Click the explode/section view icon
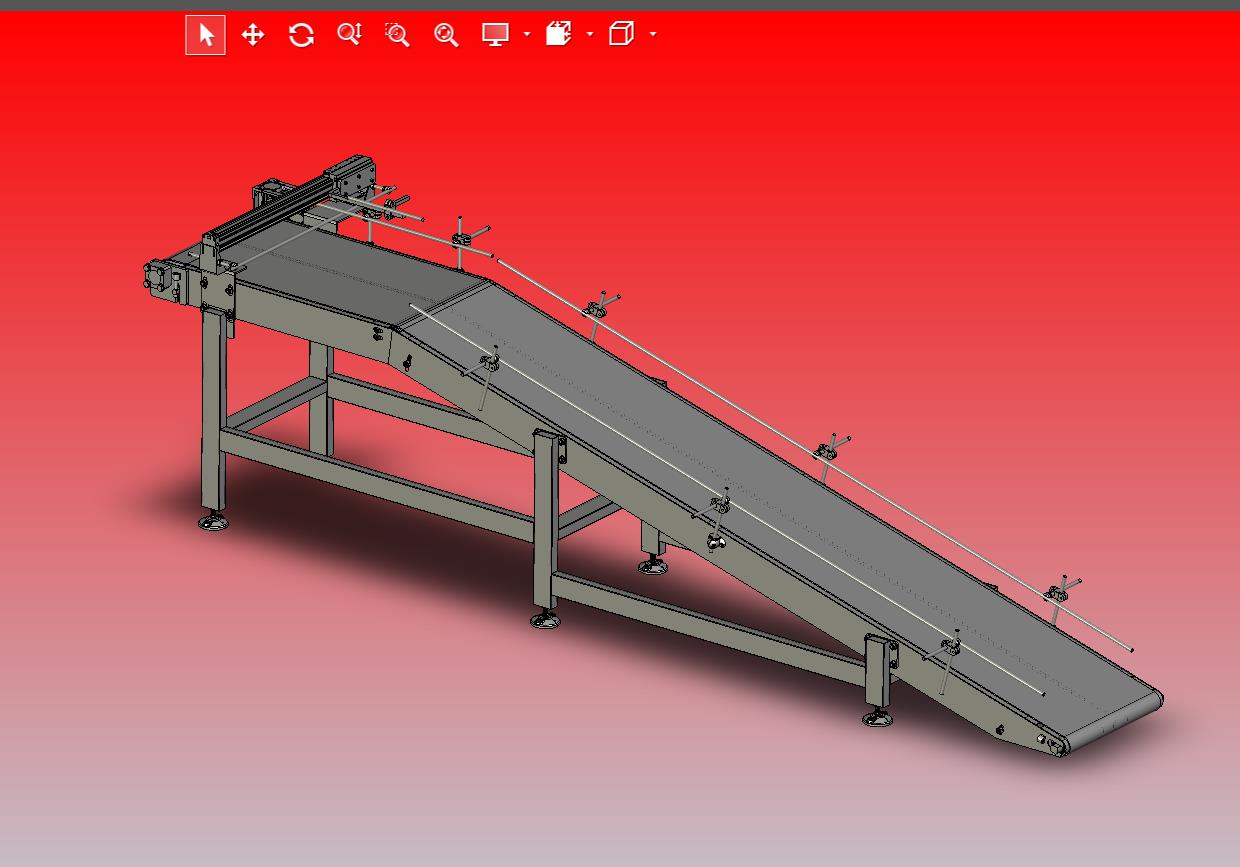The image size is (1240, 867). (559, 35)
